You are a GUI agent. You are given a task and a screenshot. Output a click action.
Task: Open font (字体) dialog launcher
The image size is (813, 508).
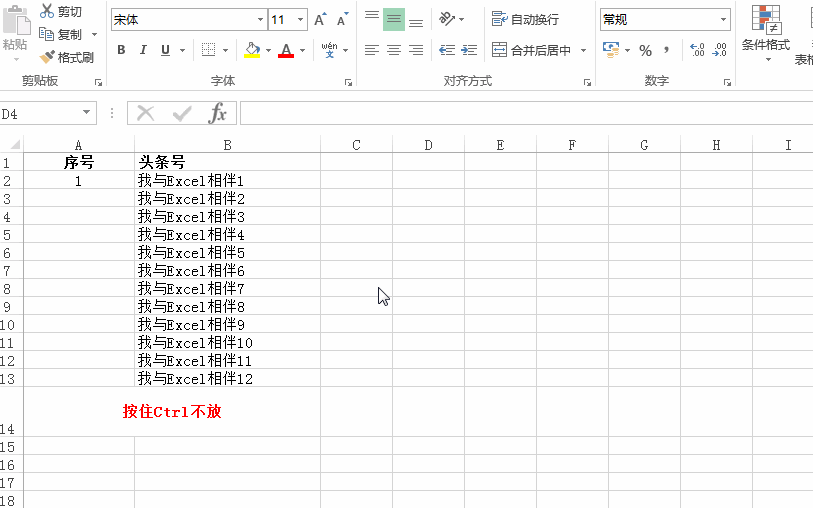point(348,82)
